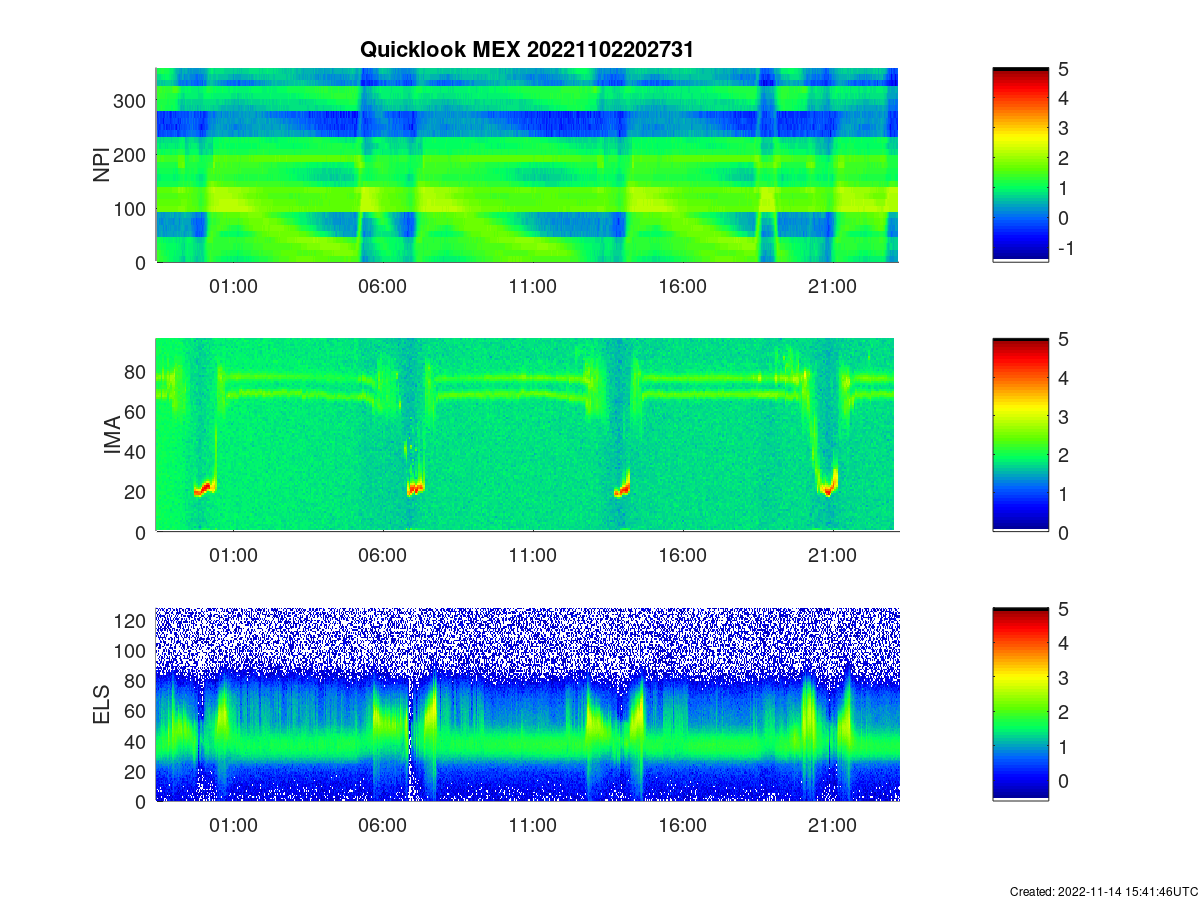Click the 4 label on IMA colorbar

[1064, 378]
